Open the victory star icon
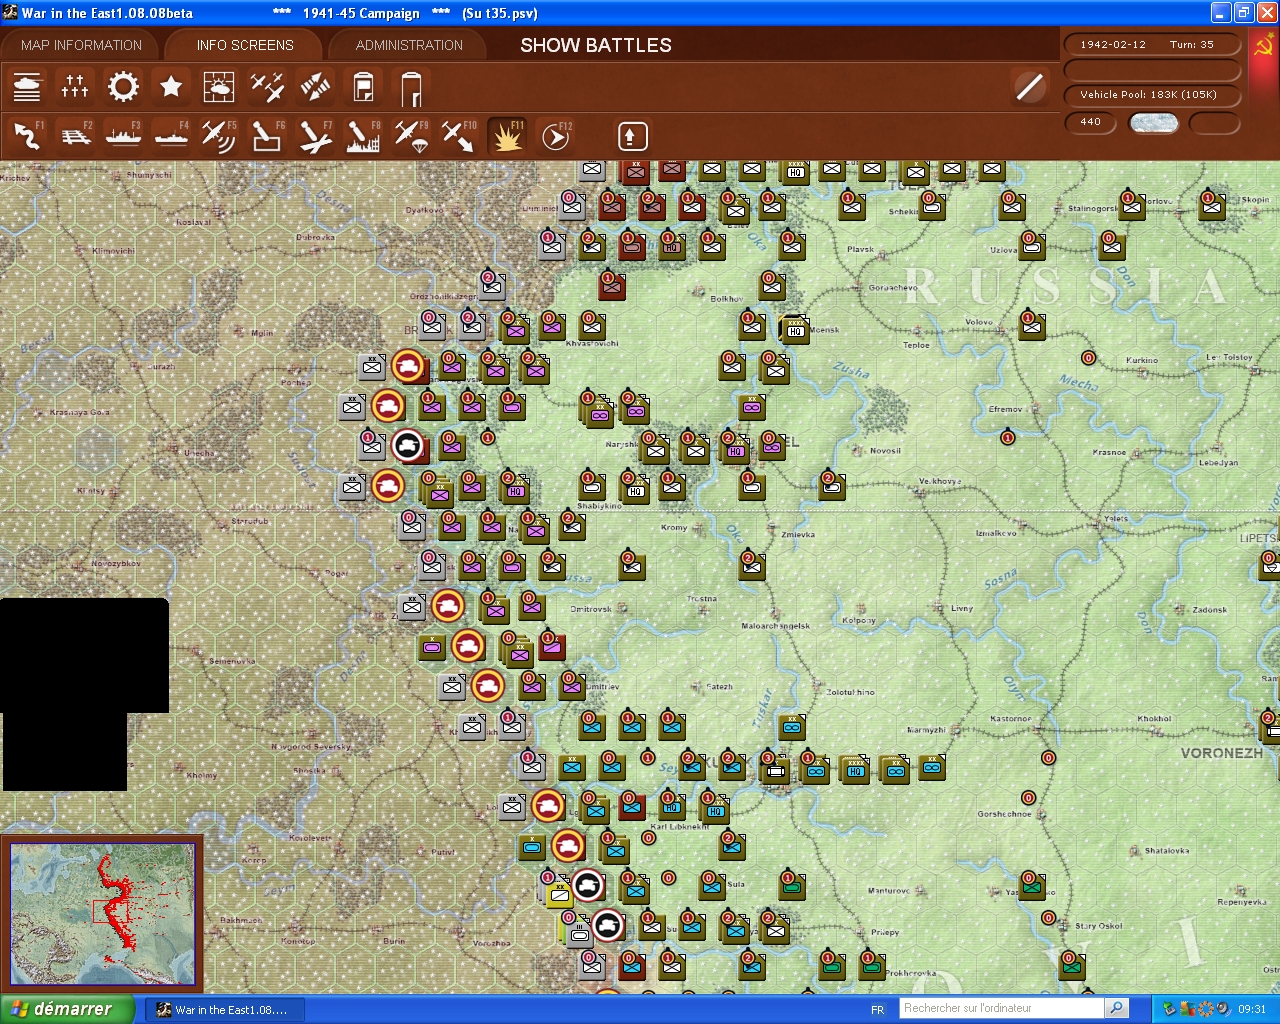The width and height of the screenshot is (1280, 1024). (171, 87)
